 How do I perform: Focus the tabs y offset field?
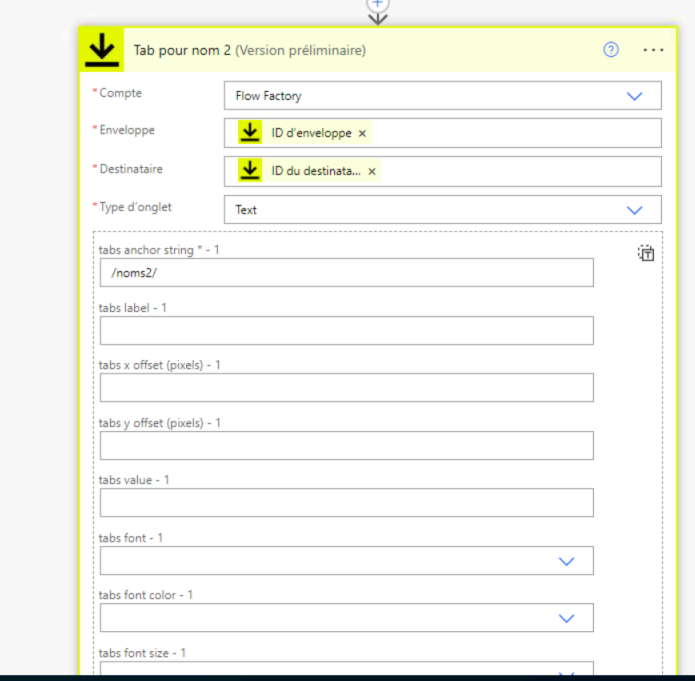click(346, 446)
